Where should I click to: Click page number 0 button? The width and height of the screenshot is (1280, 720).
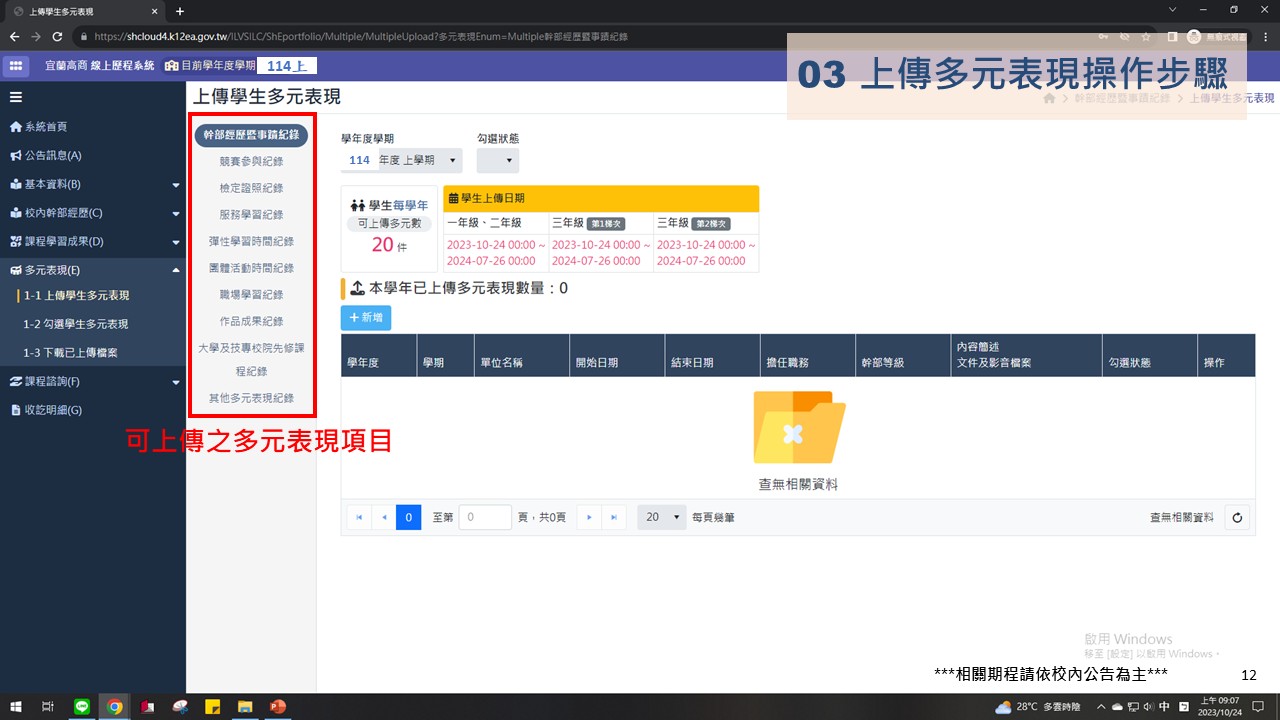pos(408,517)
